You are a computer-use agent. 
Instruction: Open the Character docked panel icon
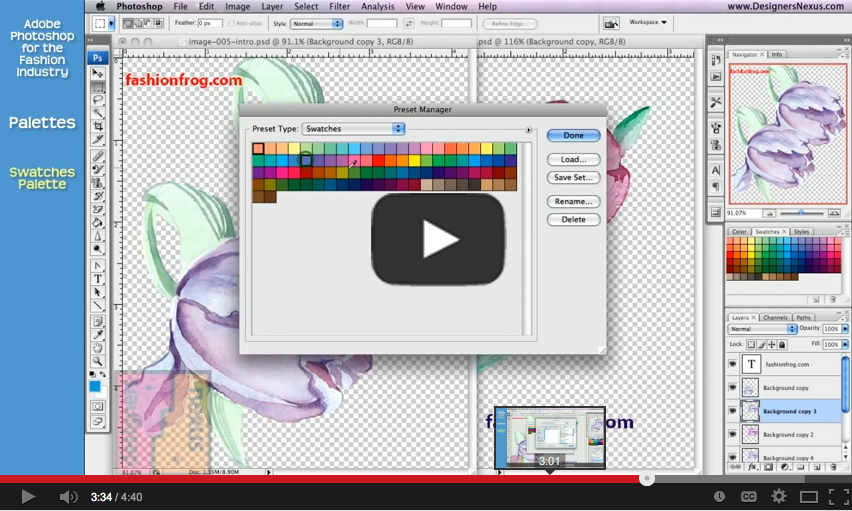[716, 171]
